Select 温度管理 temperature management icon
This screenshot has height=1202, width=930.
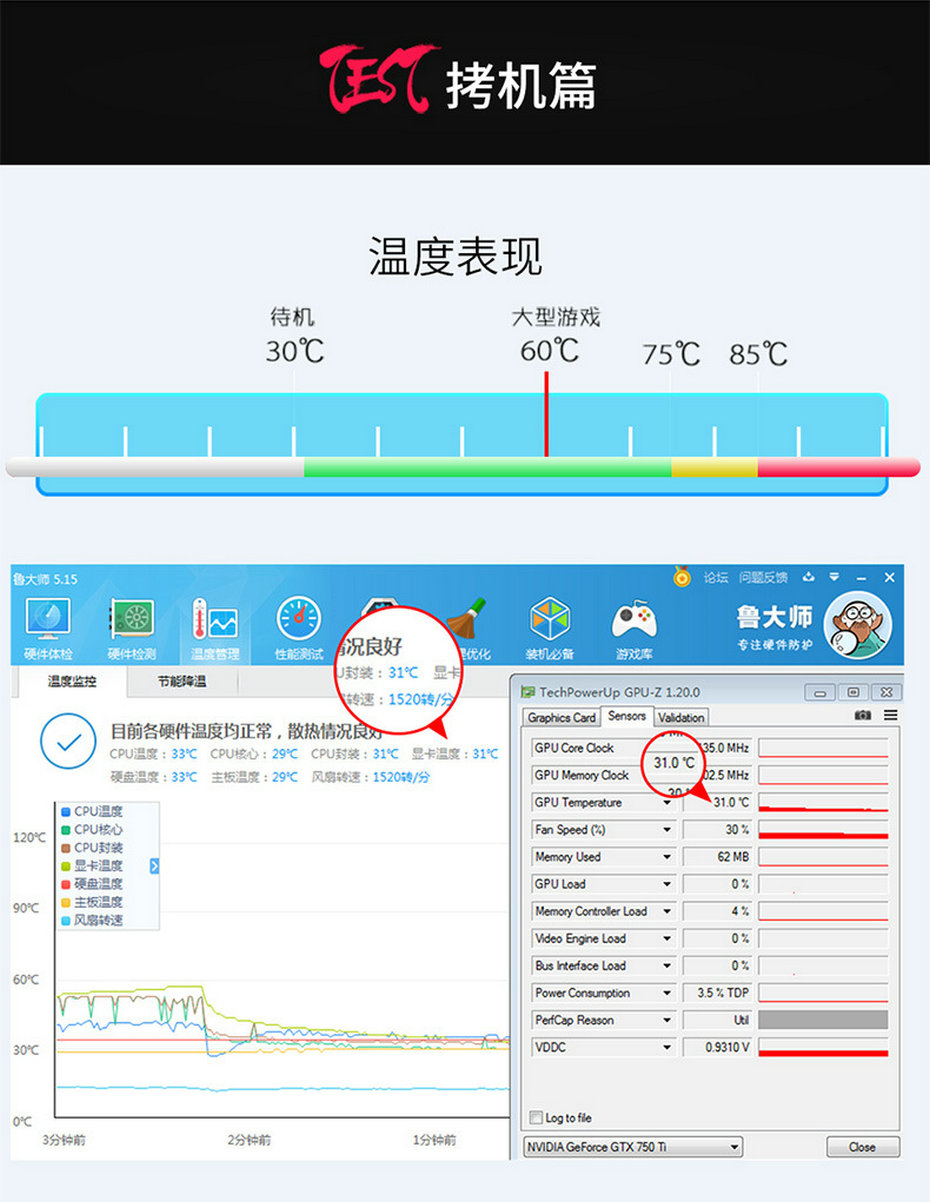pos(215,629)
